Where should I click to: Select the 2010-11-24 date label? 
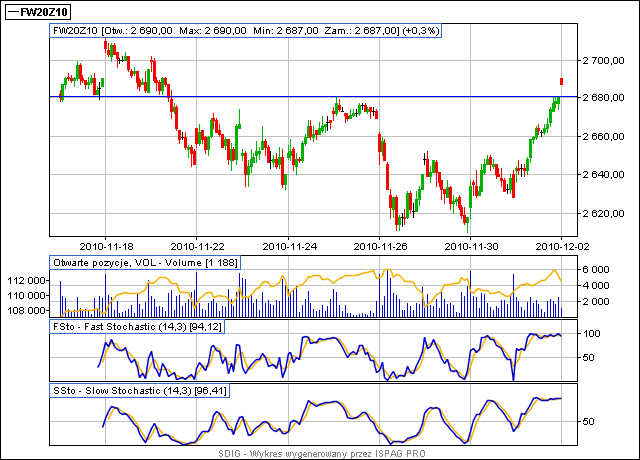(289, 247)
